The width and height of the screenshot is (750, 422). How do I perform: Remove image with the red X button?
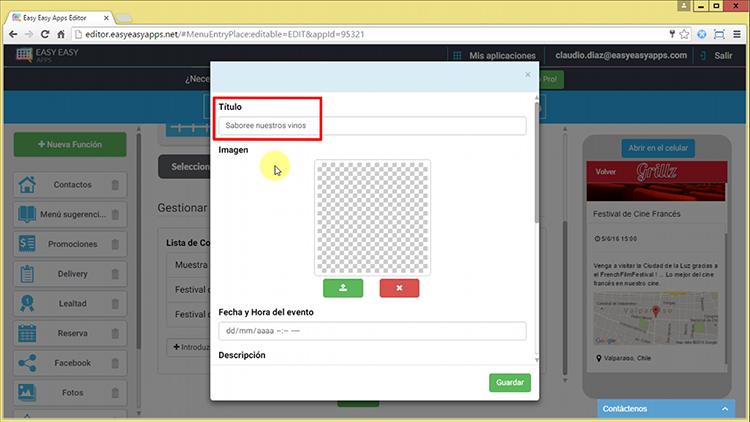click(399, 288)
